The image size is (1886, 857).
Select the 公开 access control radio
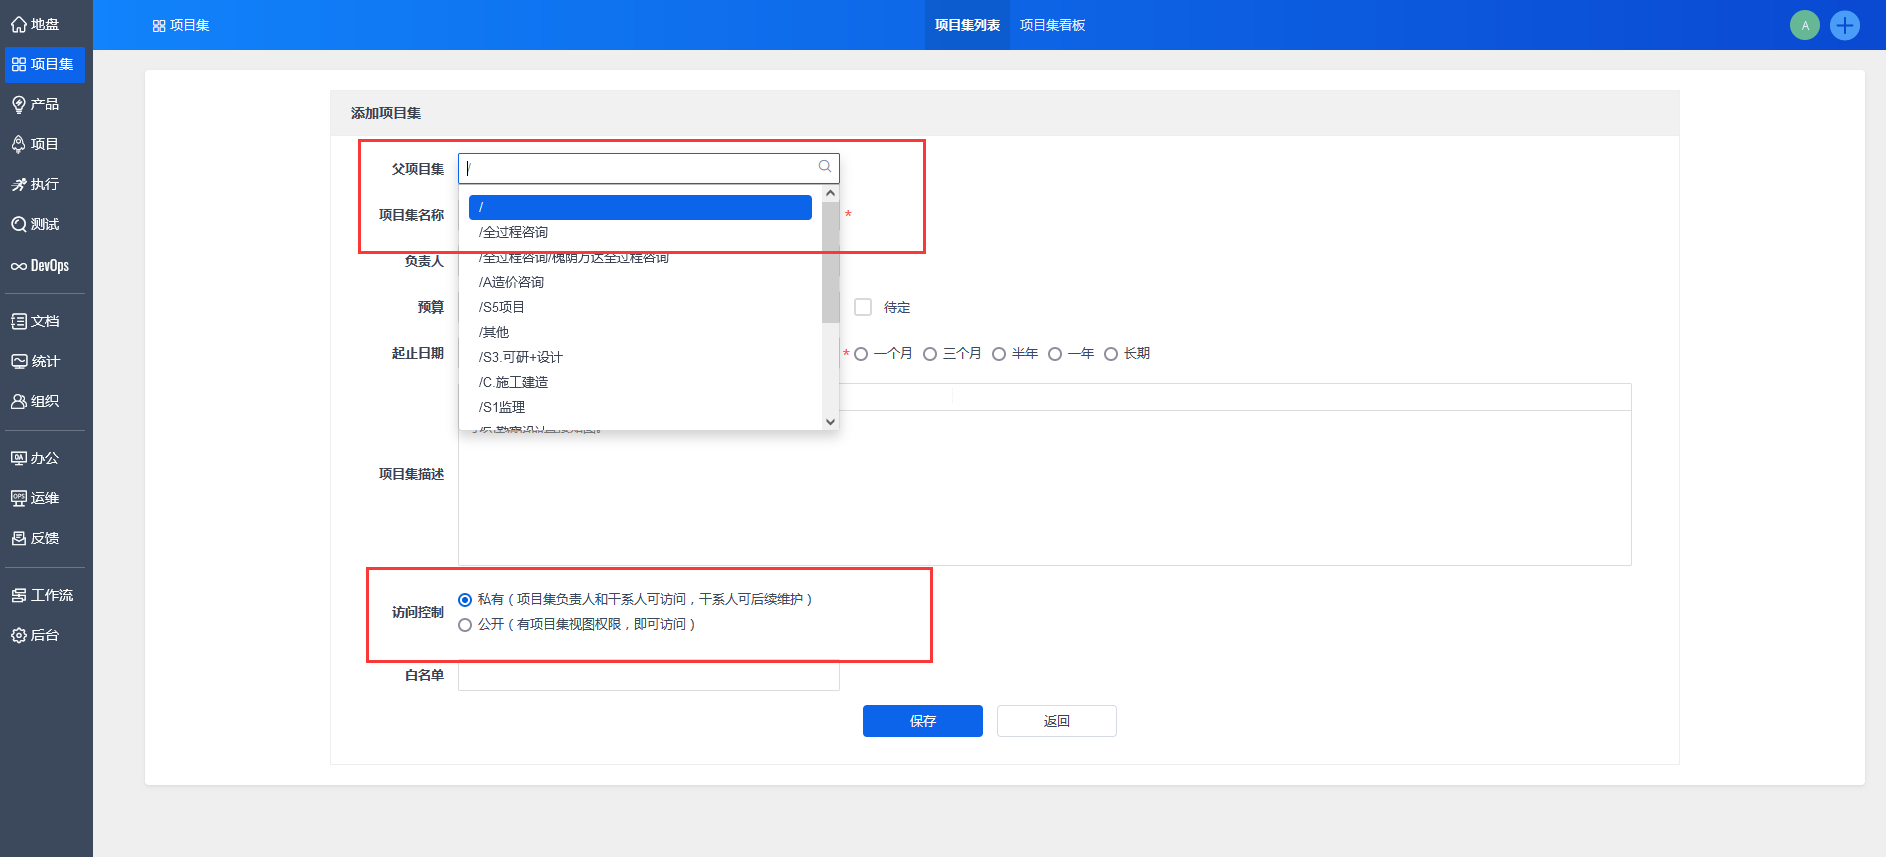click(x=465, y=625)
